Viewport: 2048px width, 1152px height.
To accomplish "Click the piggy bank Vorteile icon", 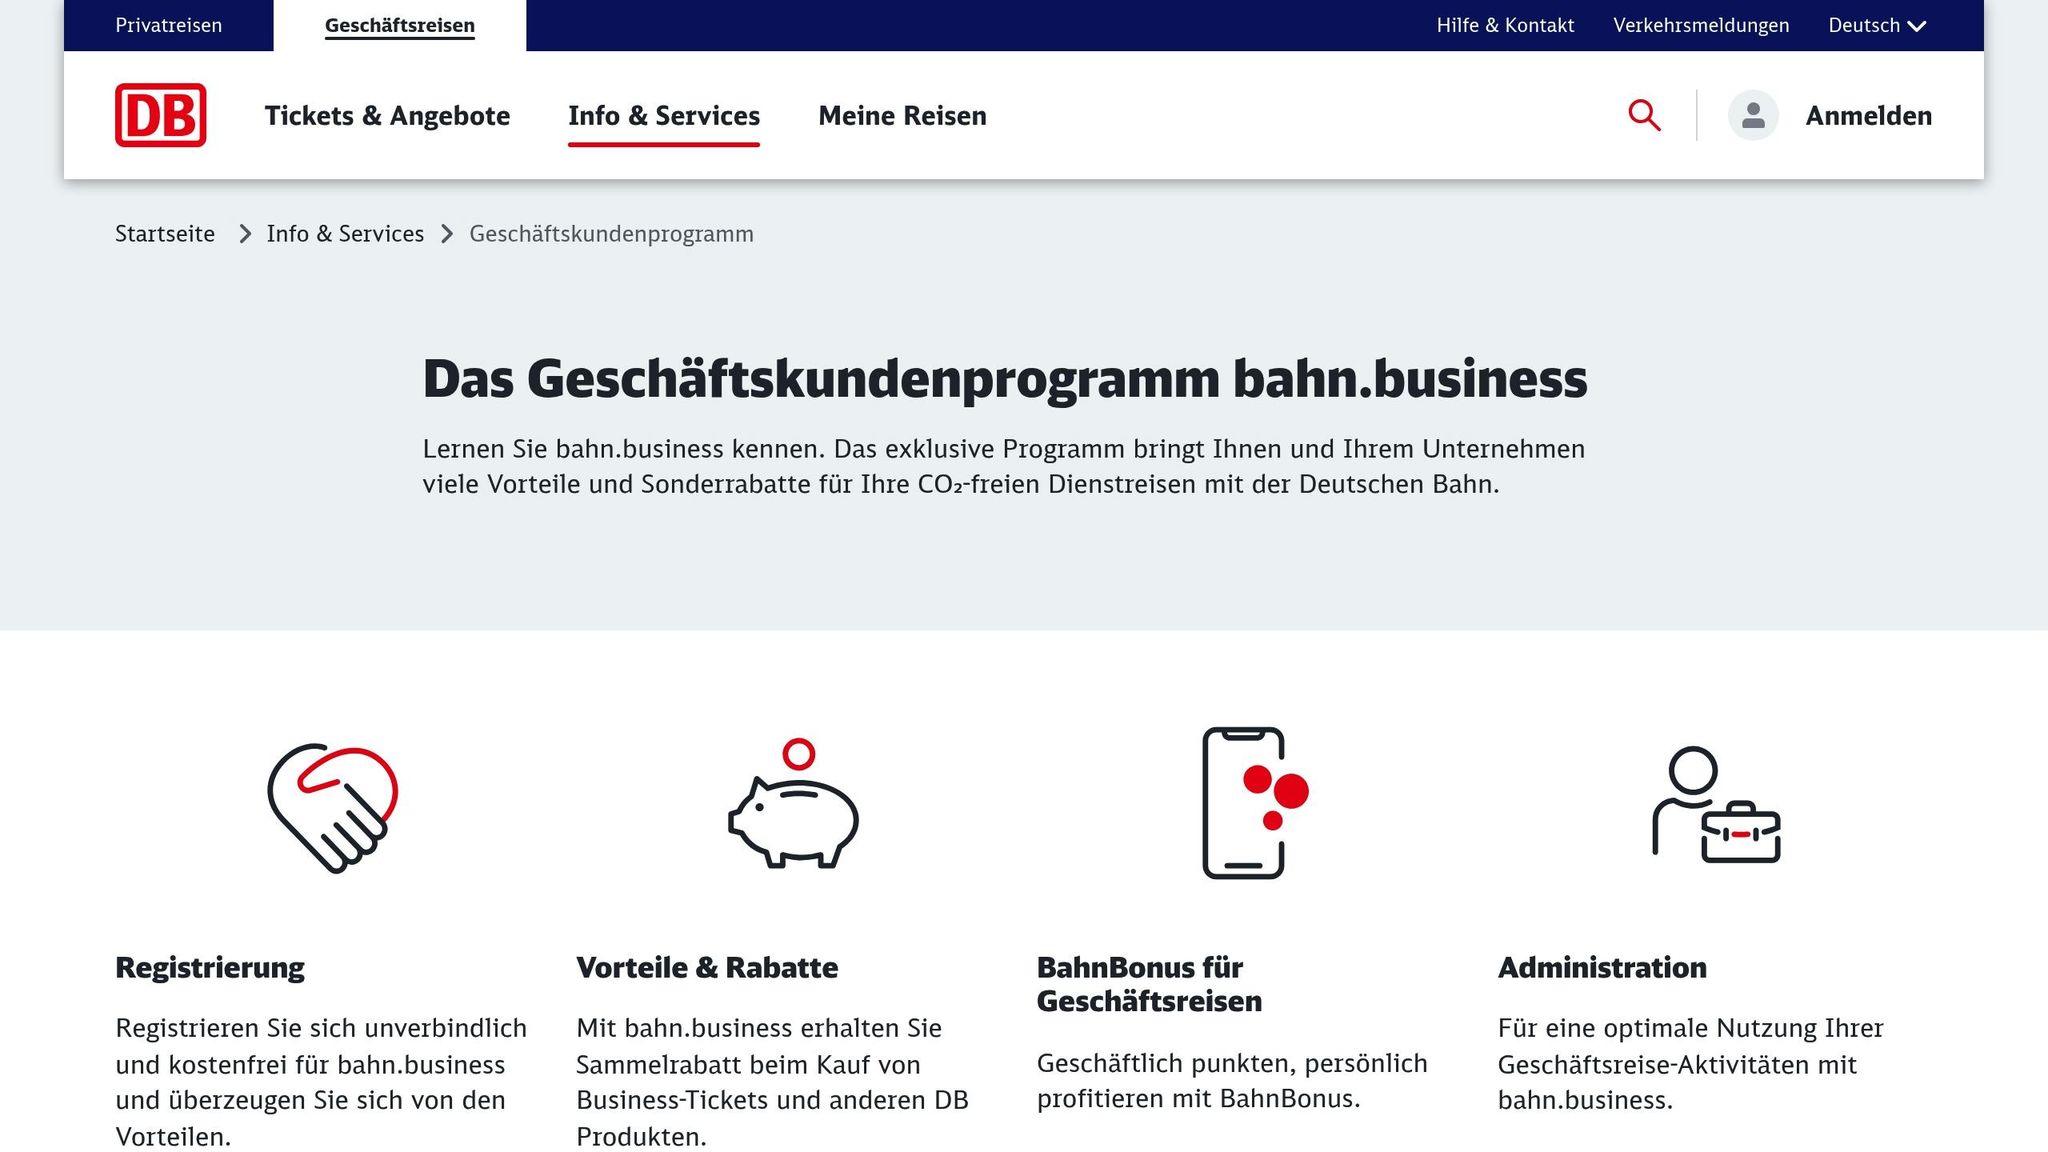I will (x=794, y=803).
